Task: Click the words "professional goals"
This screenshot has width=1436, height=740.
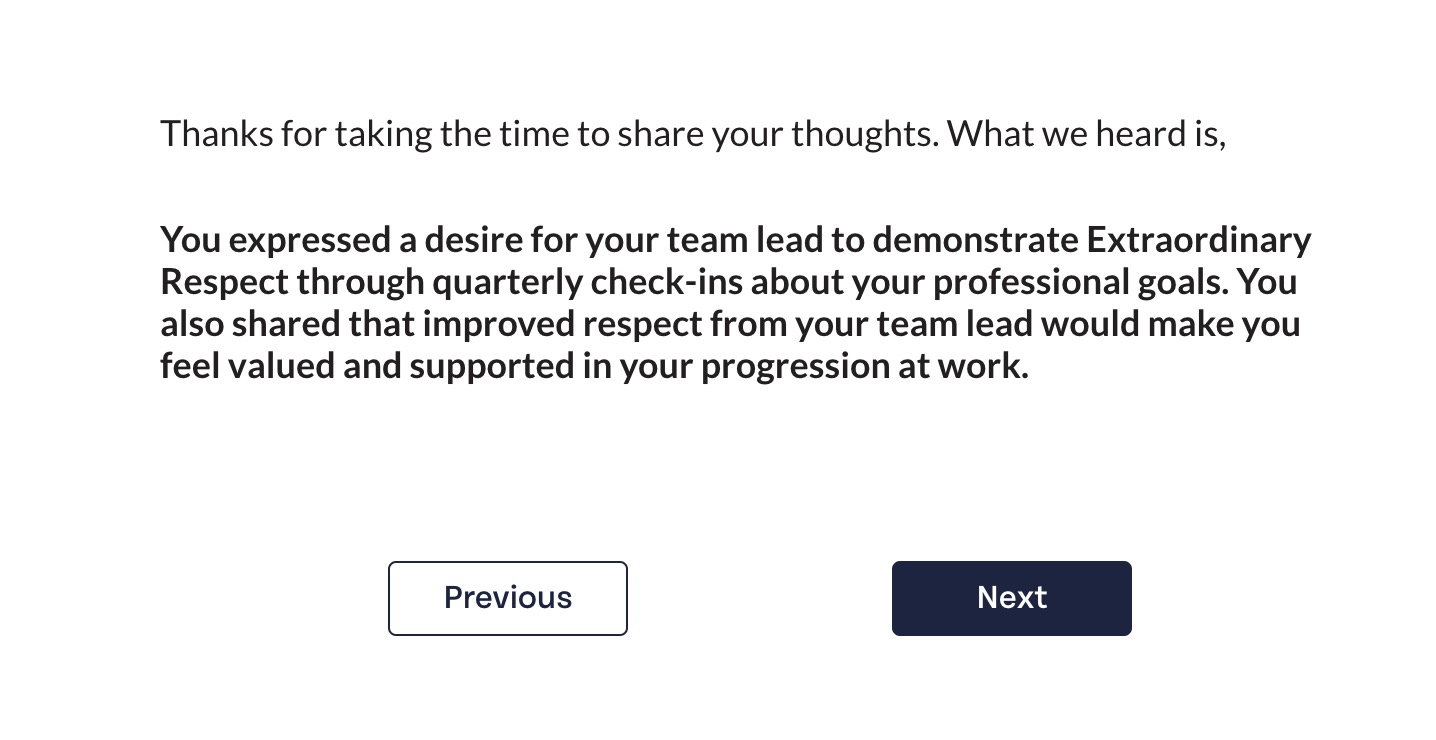Action: click(x=1079, y=283)
